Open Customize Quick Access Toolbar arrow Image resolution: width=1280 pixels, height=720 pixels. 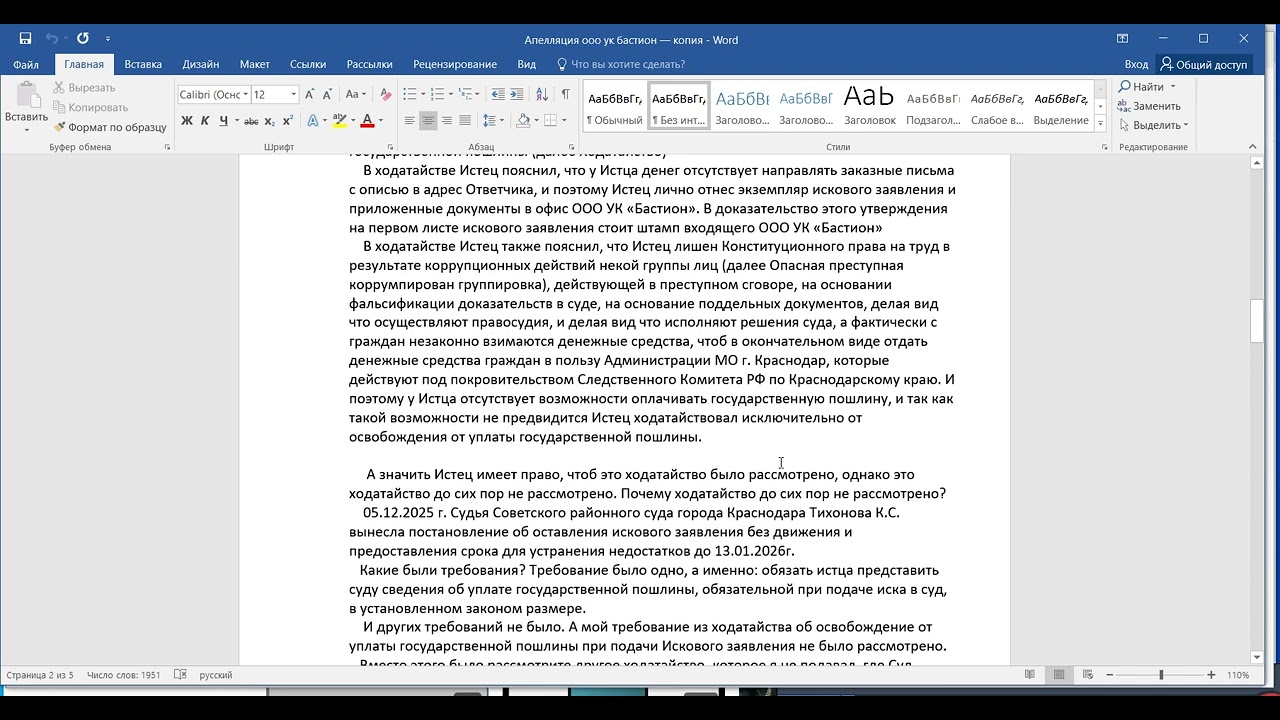coord(108,39)
